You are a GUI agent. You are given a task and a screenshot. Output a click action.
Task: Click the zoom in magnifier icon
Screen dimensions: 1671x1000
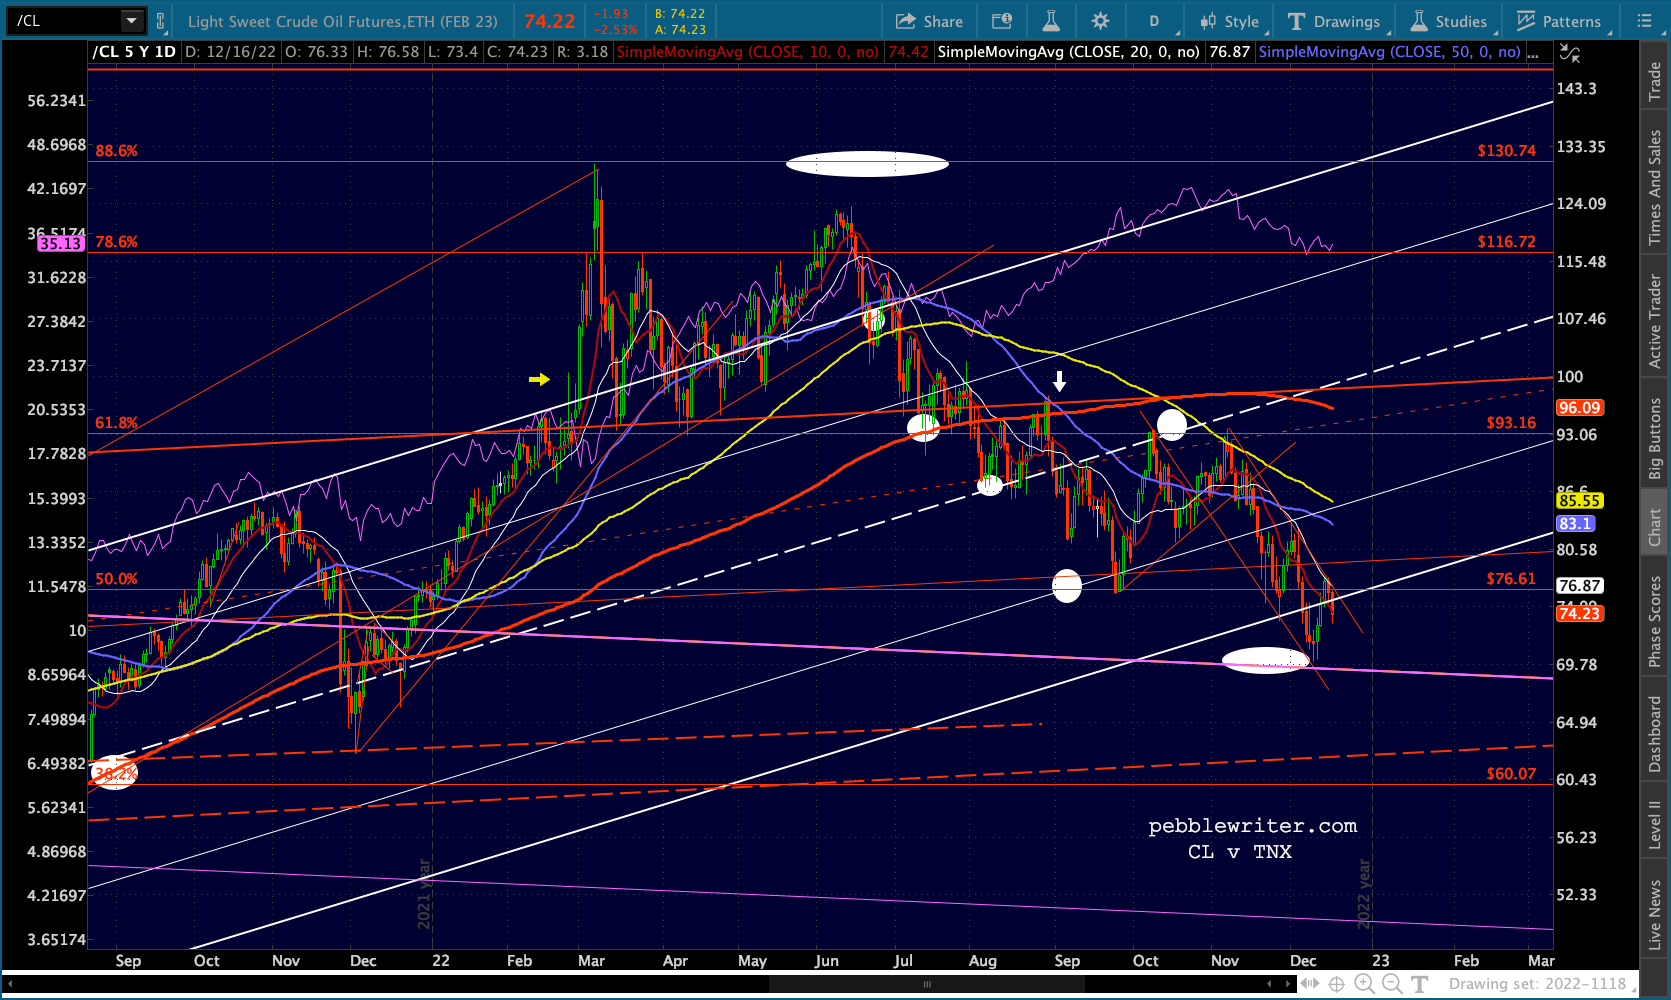[1364, 985]
